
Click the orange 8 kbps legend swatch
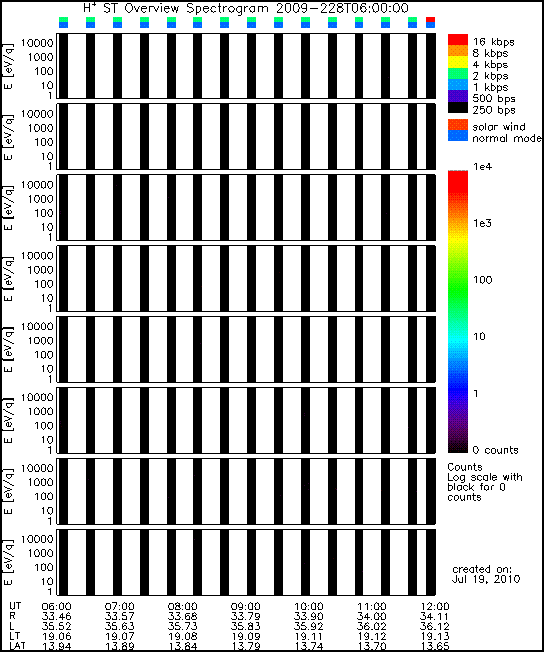click(457, 51)
